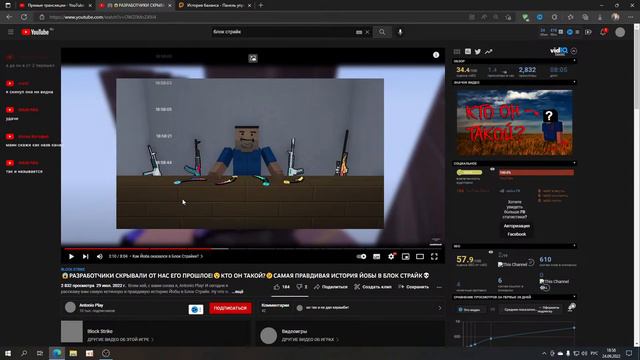Open the account avatar menu
Image resolution: width=640 pixels, height=360 pixels.
coord(620,32)
